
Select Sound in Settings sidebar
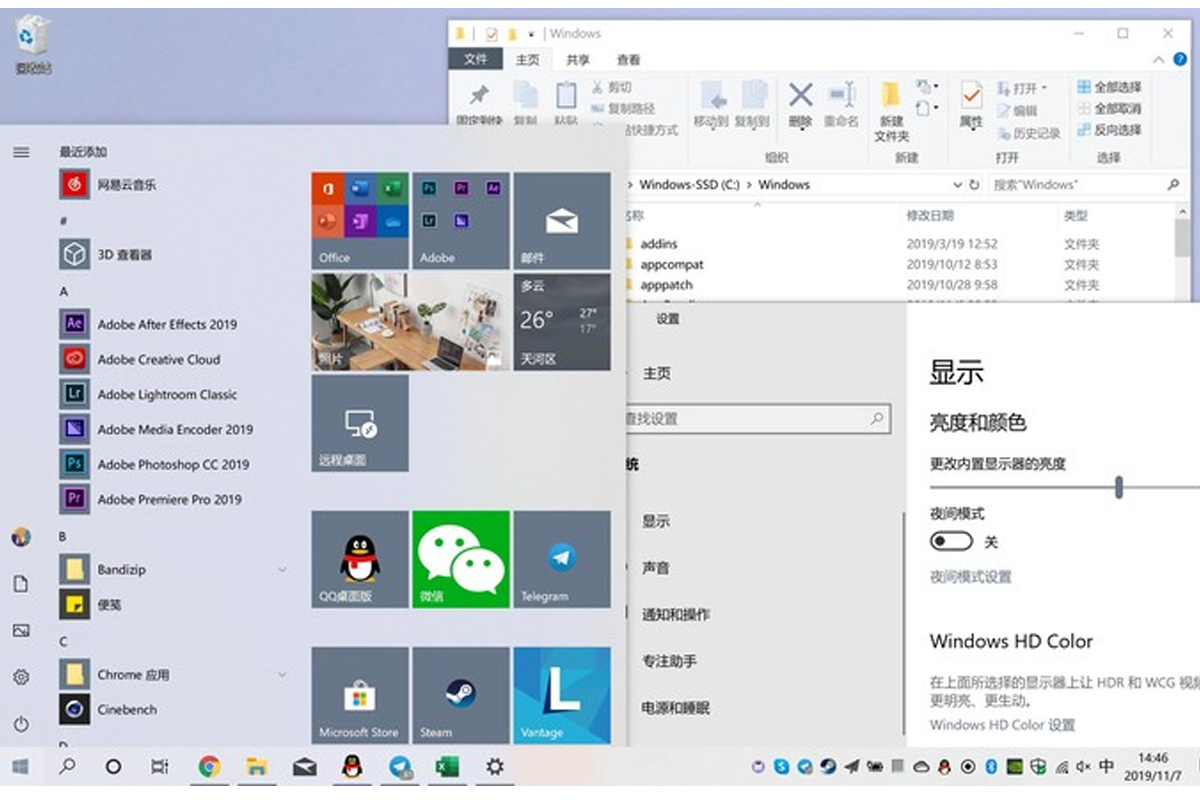coord(656,568)
